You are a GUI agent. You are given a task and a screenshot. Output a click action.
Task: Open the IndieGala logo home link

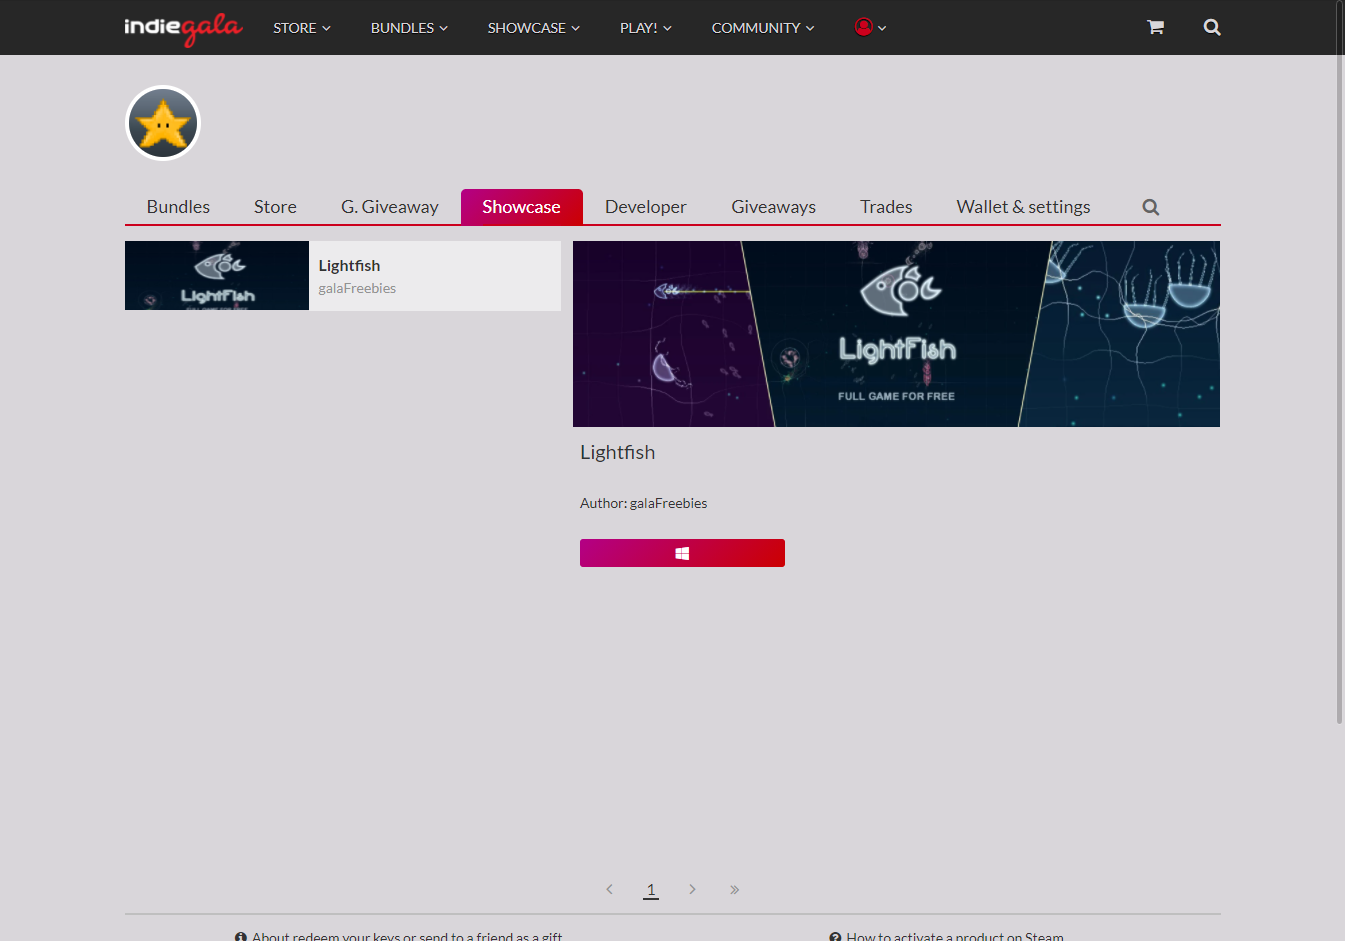pos(183,28)
